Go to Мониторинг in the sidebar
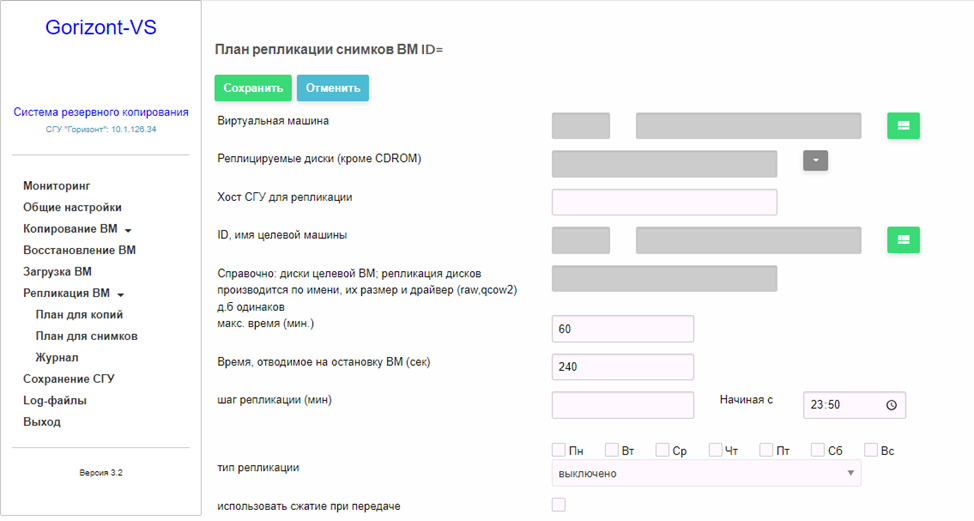 pos(57,186)
